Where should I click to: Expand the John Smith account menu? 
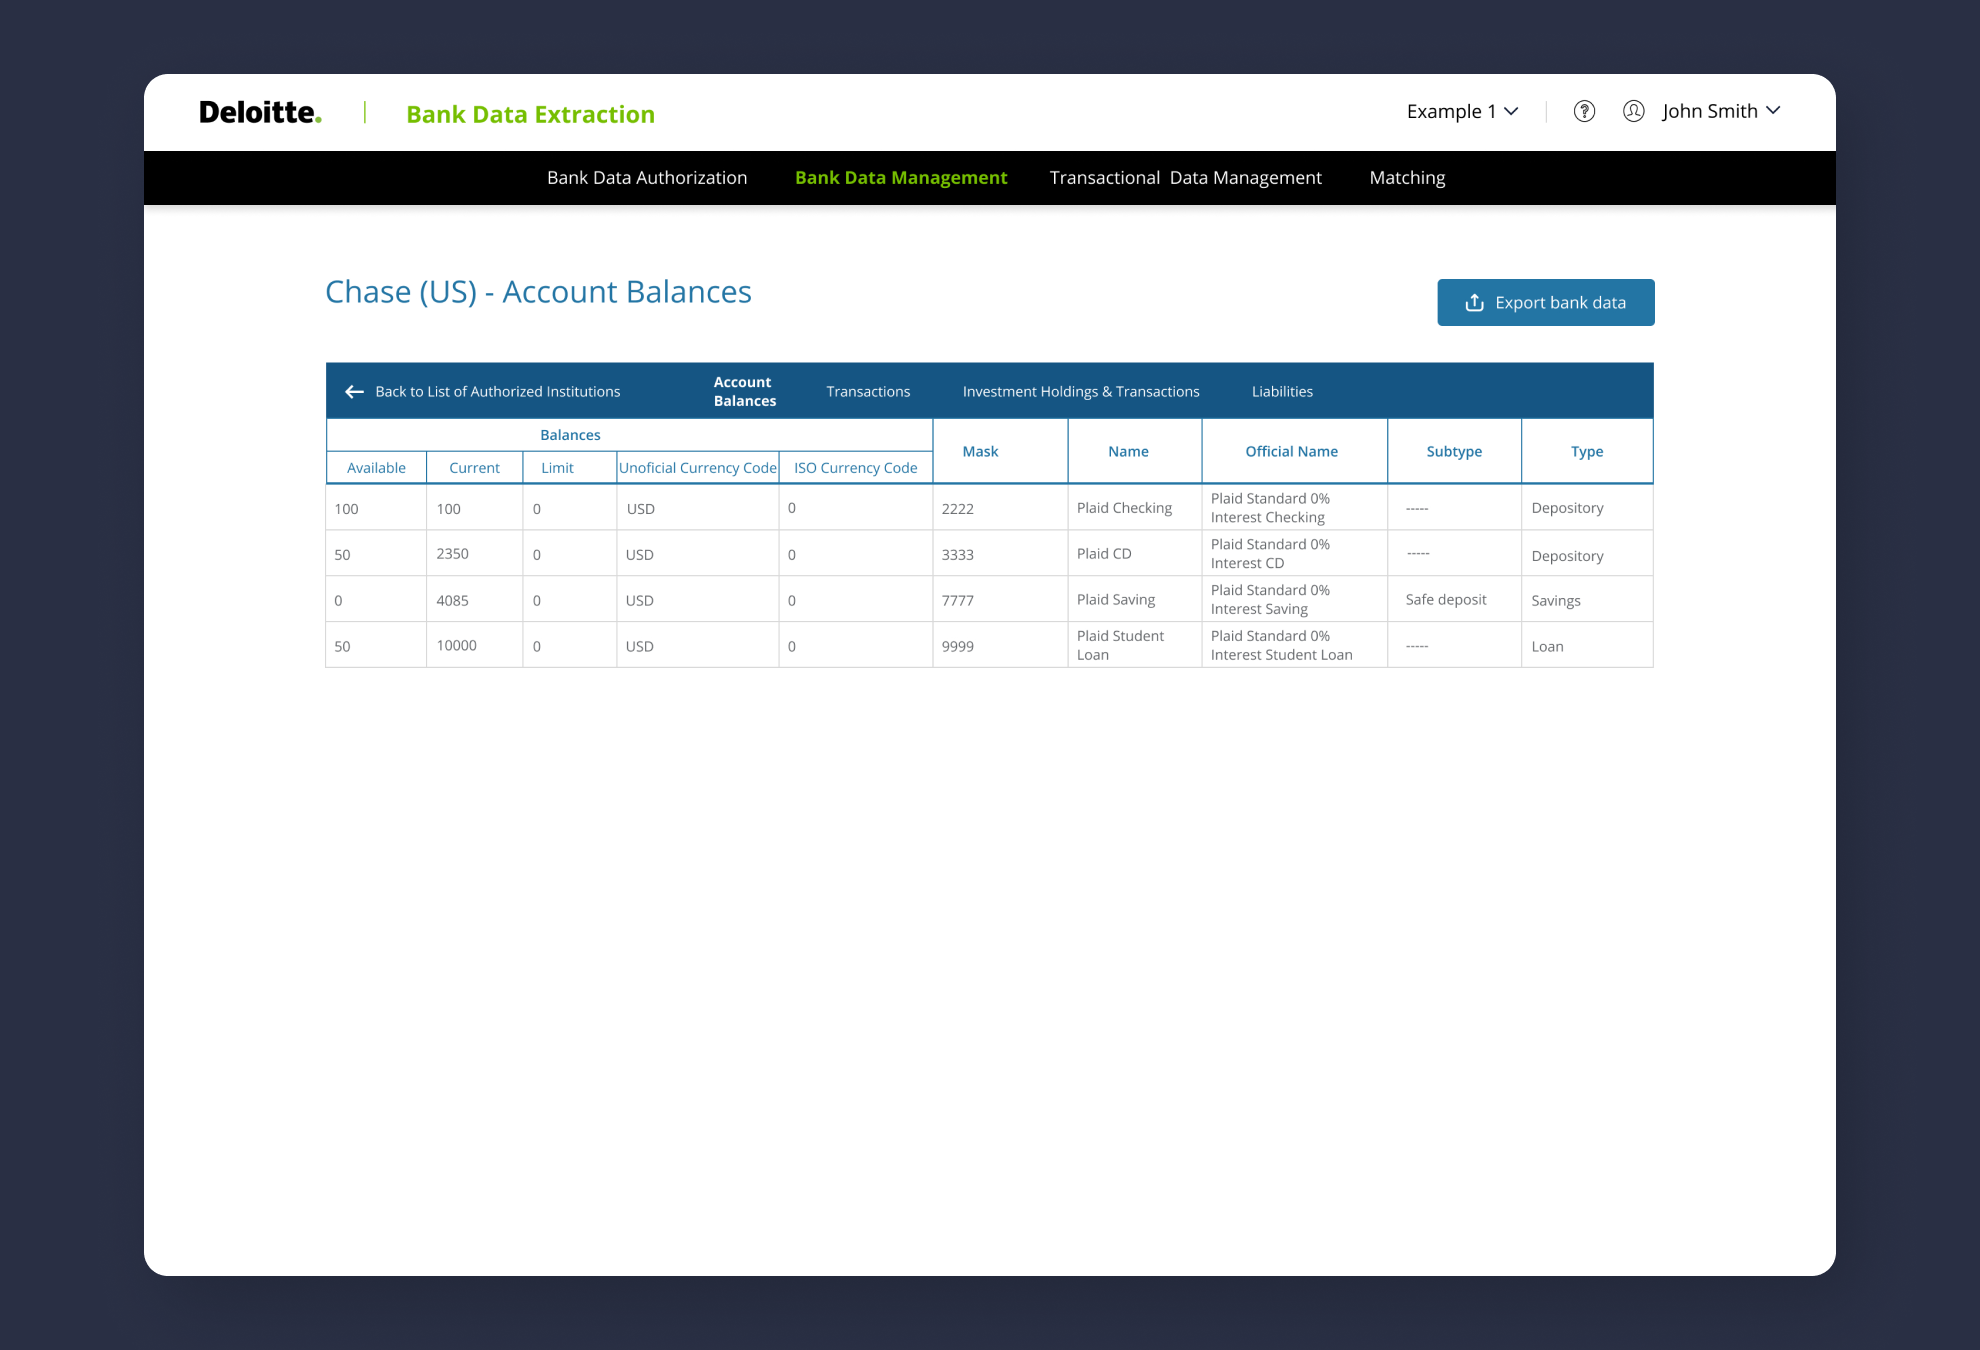pyautogui.click(x=1721, y=111)
